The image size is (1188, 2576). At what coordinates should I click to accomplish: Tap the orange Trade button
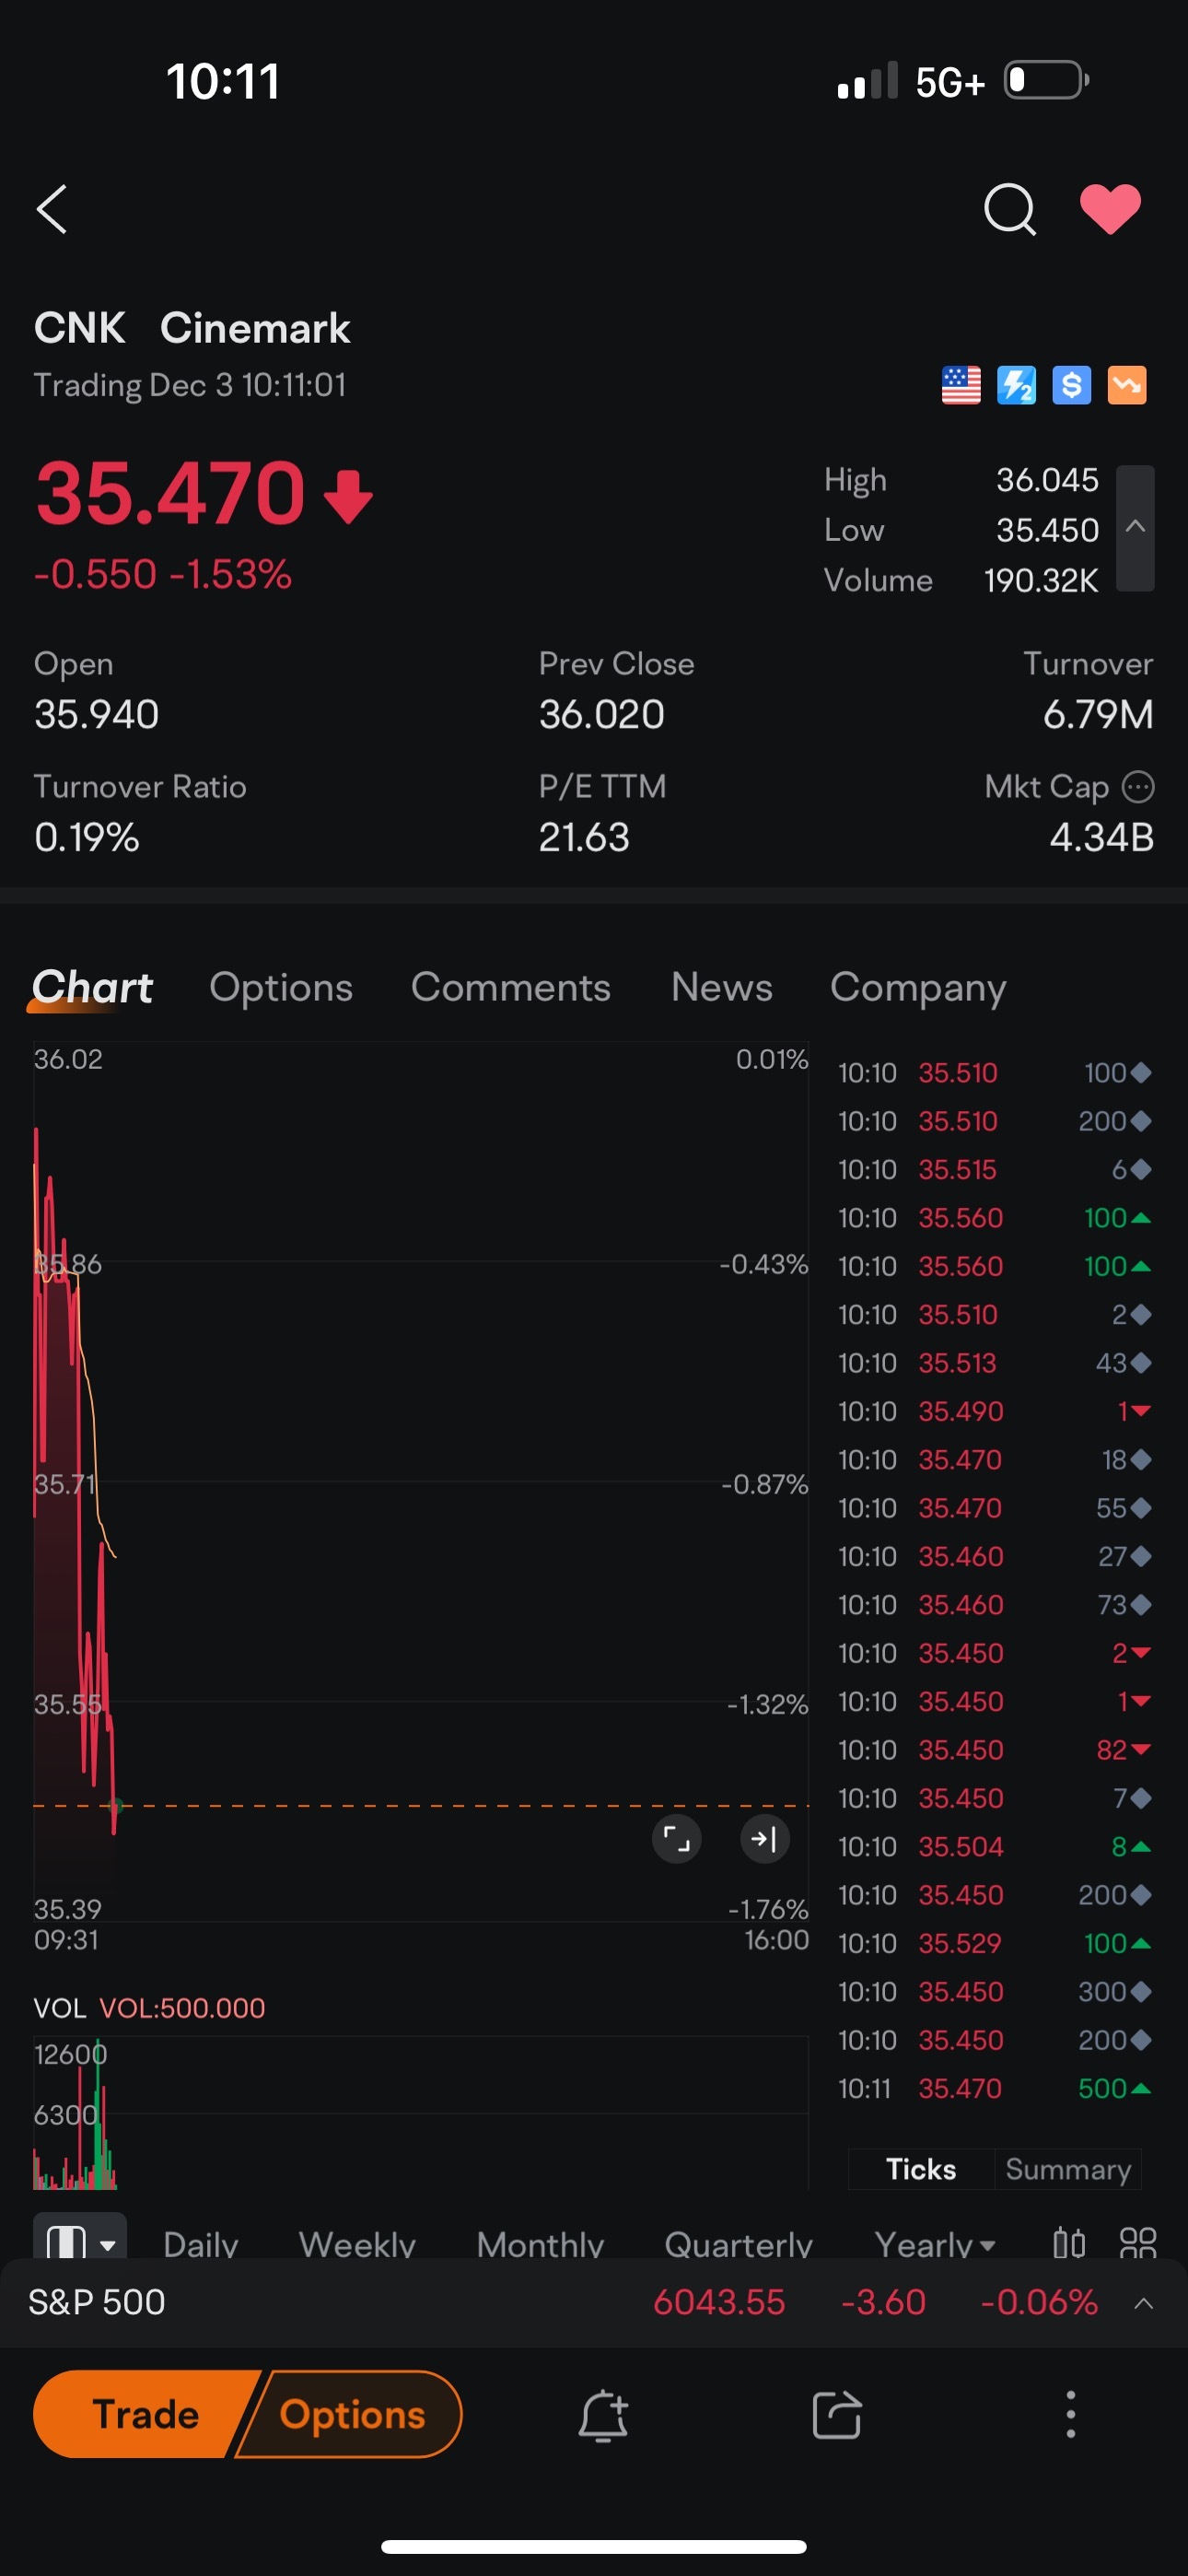pyautogui.click(x=146, y=2414)
